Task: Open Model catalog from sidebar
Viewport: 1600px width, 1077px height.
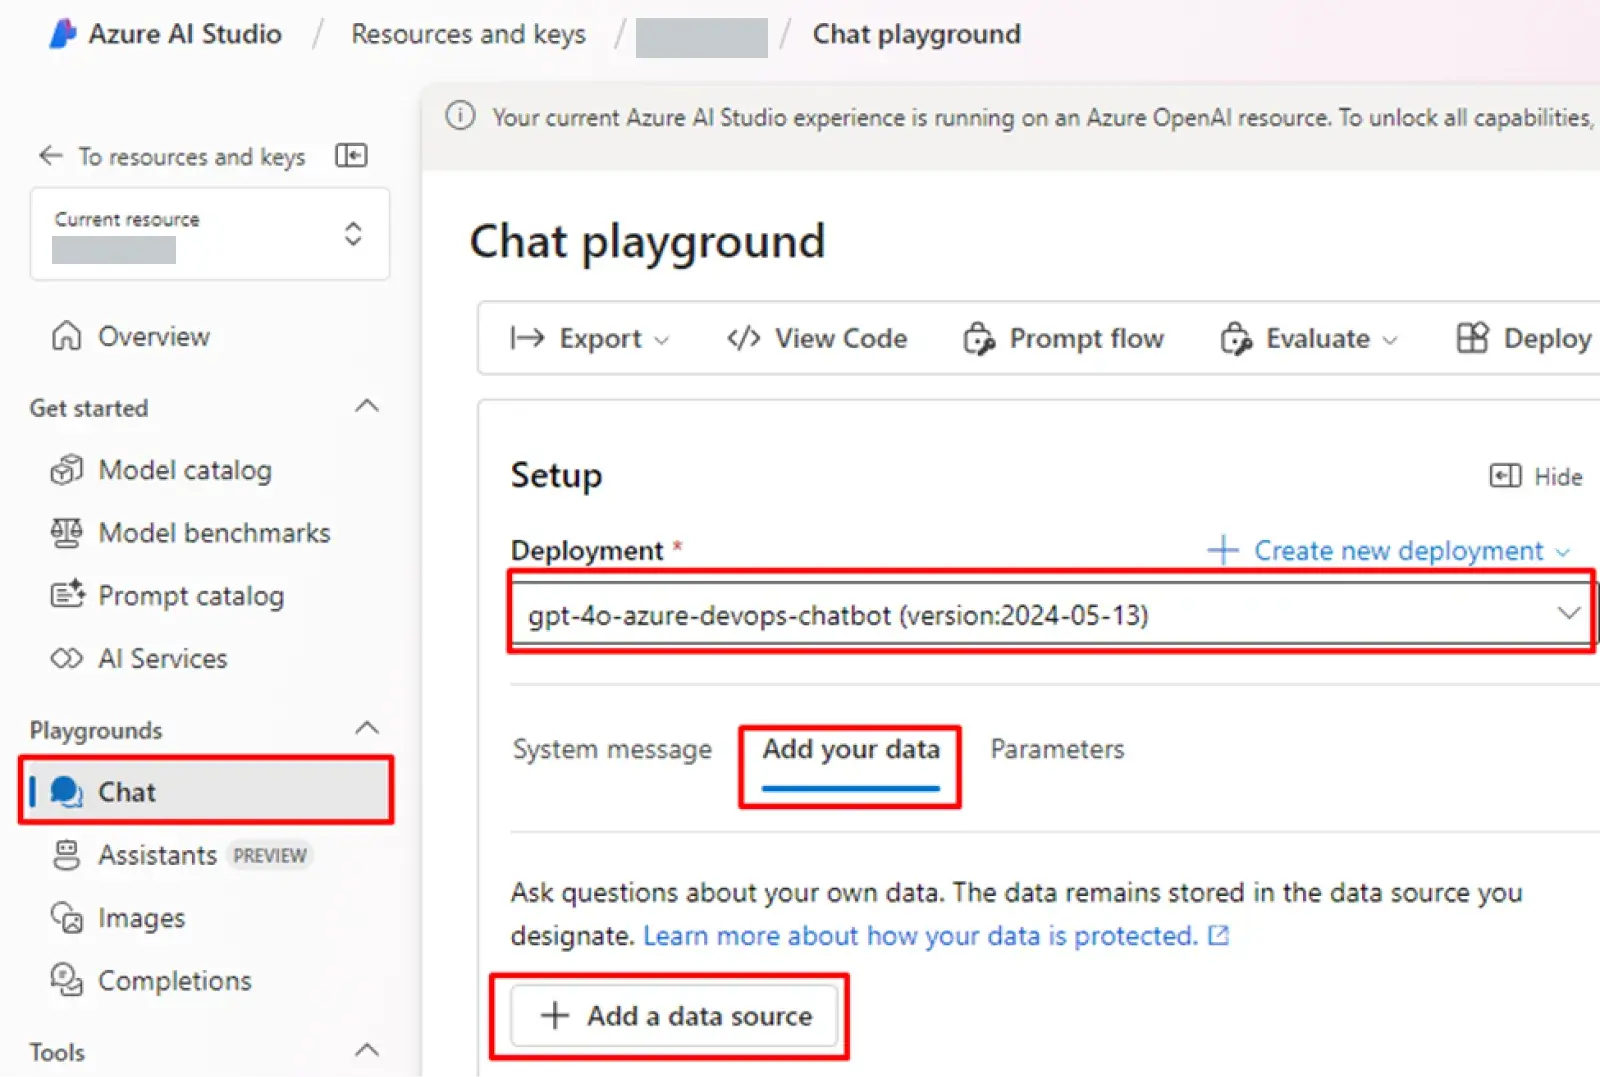Action: 185,470
